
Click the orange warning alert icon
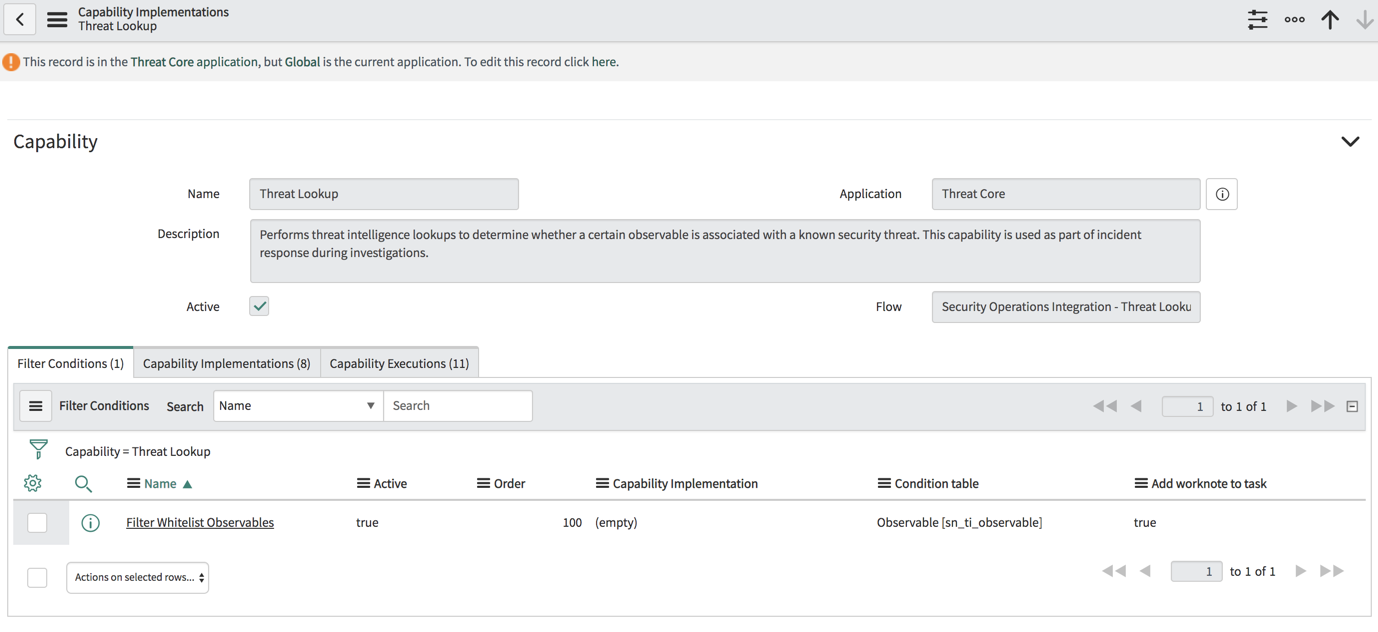pyautogui.click(x=11, y=62)
